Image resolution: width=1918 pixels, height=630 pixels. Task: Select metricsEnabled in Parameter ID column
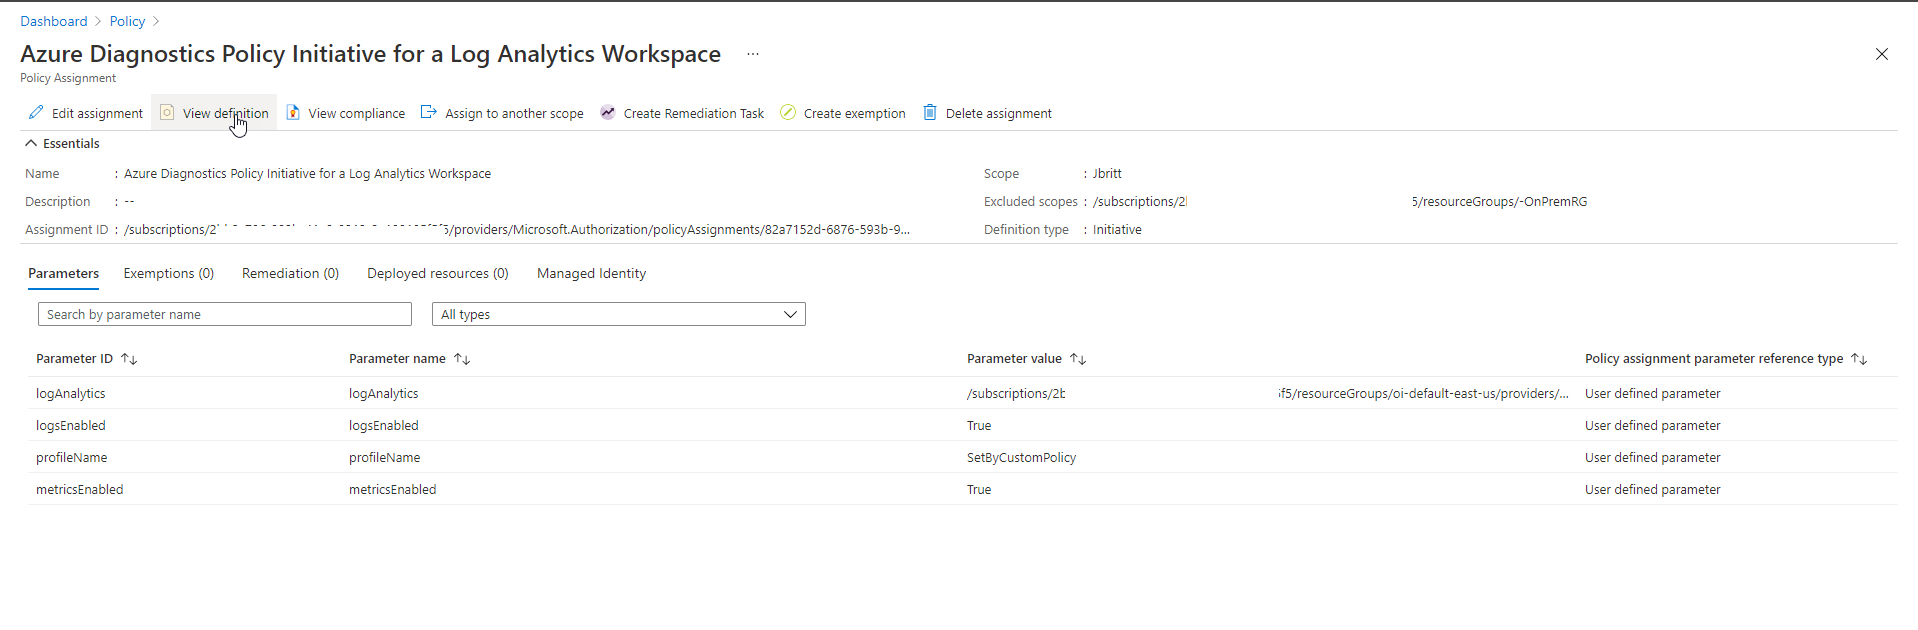80,489
